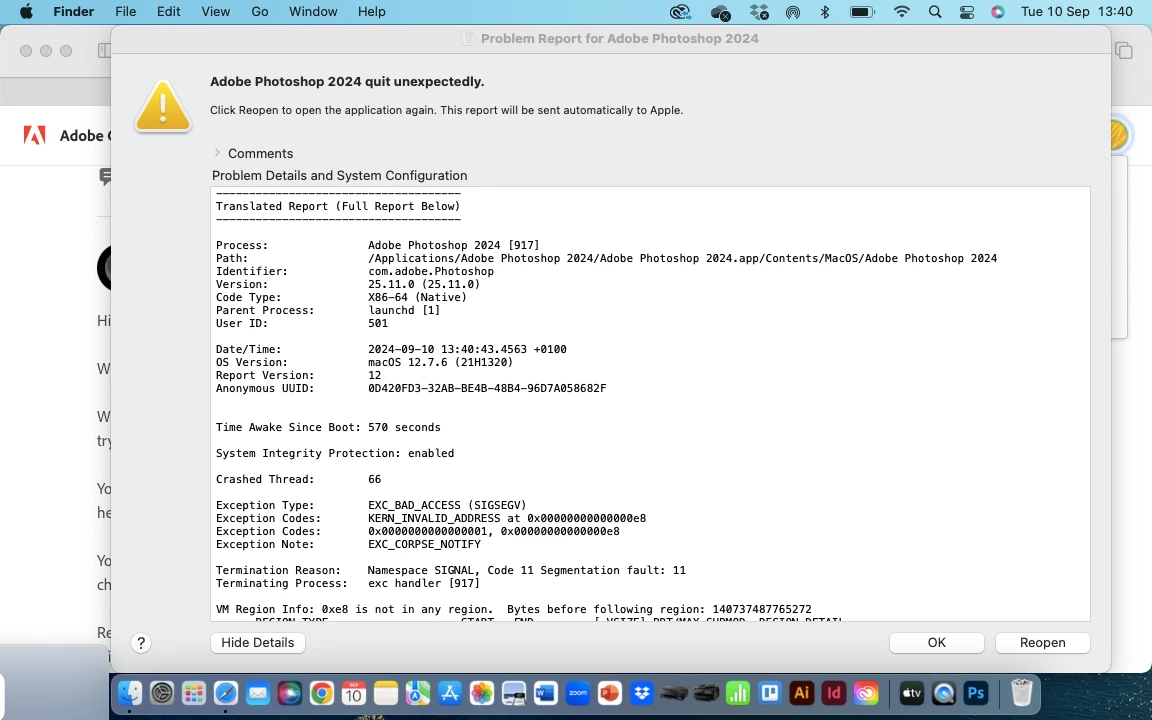Open the Wi-Fi menu
The height and width of the screenshot is (720, 1152).
(901, 12)
